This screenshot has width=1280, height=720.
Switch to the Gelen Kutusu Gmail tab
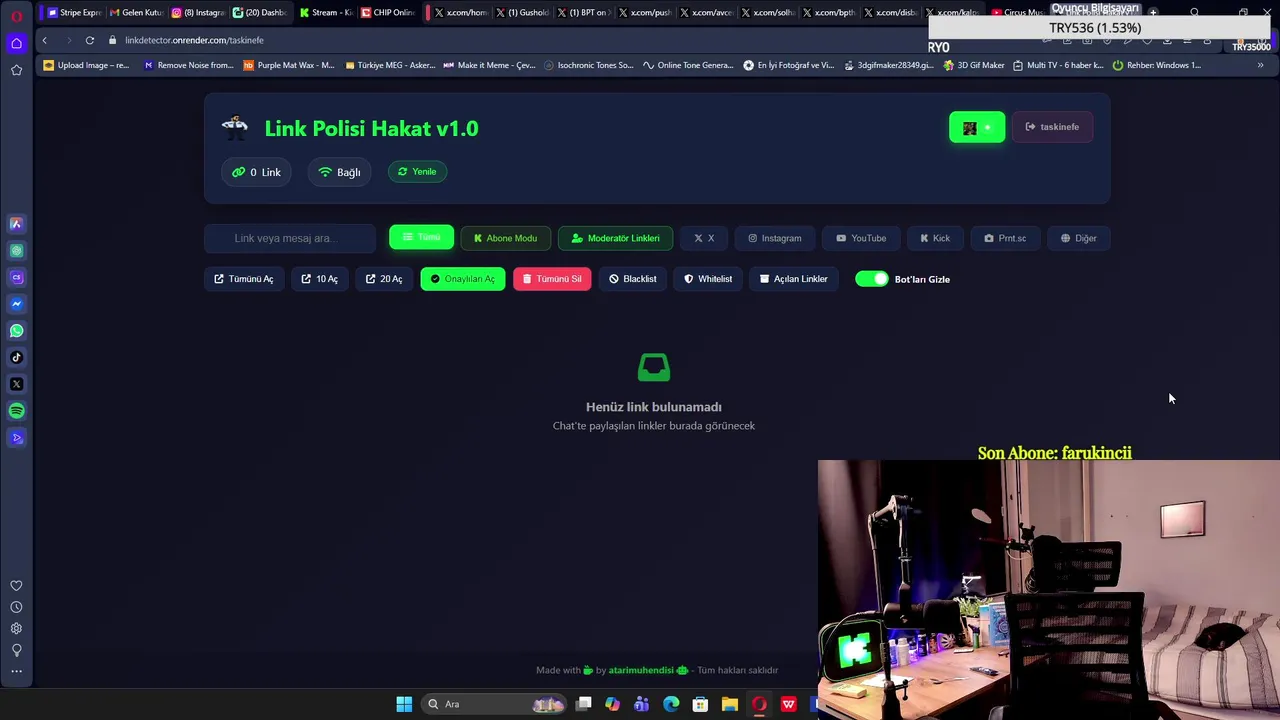137,12
